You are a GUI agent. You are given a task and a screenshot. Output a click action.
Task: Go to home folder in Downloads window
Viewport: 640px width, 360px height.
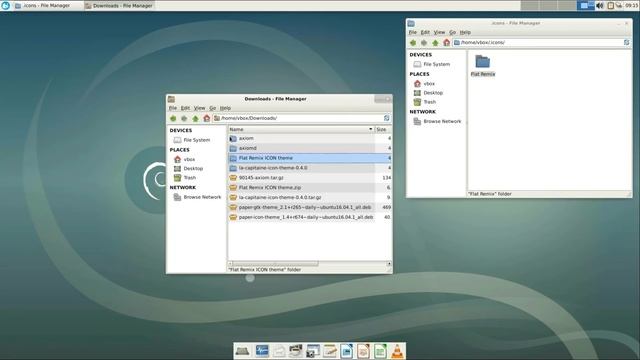pyautogui.click(x=207, y=118)
